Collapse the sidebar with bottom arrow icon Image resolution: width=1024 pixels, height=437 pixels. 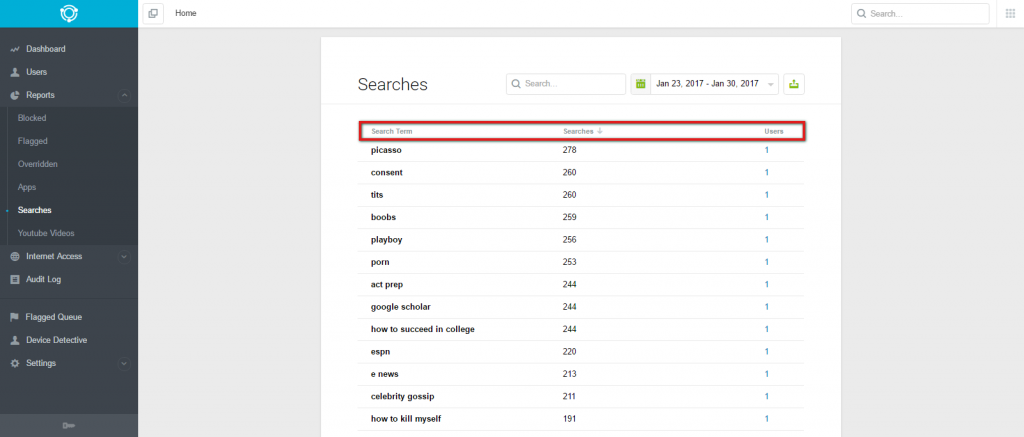click(x=69, y=426)
